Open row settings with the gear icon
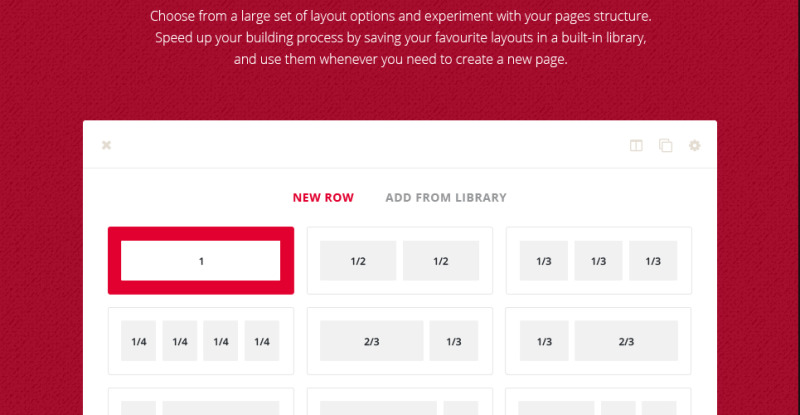 [x=694, y=145]
